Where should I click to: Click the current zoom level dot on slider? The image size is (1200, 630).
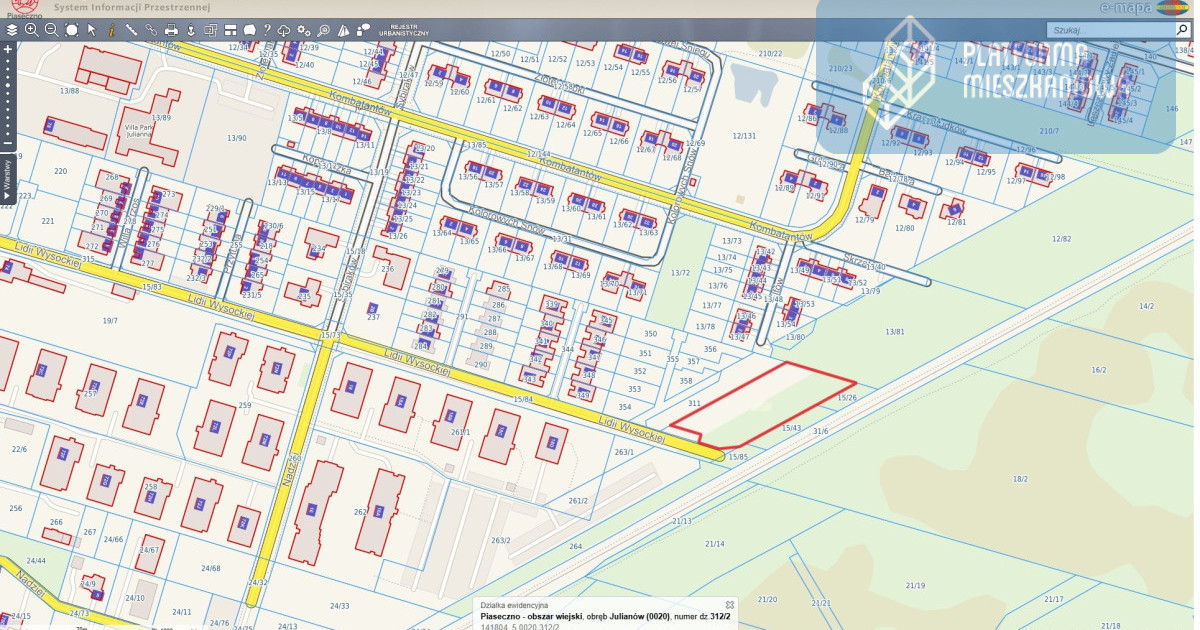[8, 77]
